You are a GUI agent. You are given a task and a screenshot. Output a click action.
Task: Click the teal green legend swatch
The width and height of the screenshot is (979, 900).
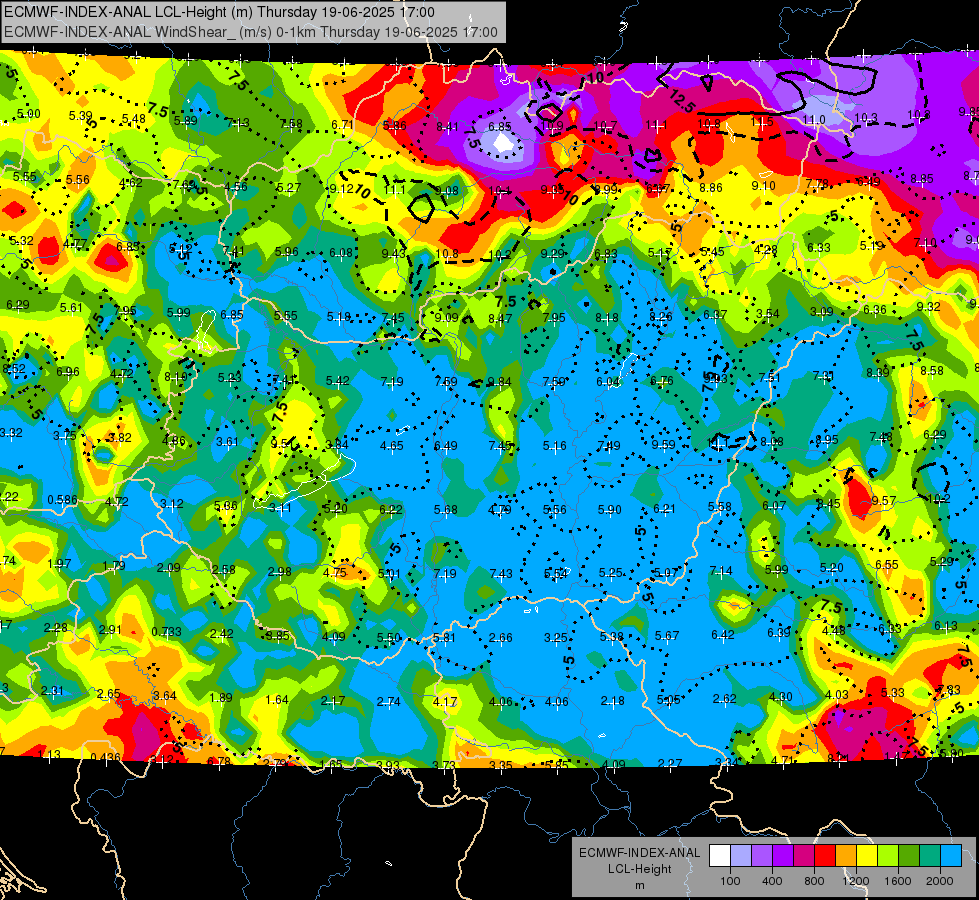click(x=930, y=856)
